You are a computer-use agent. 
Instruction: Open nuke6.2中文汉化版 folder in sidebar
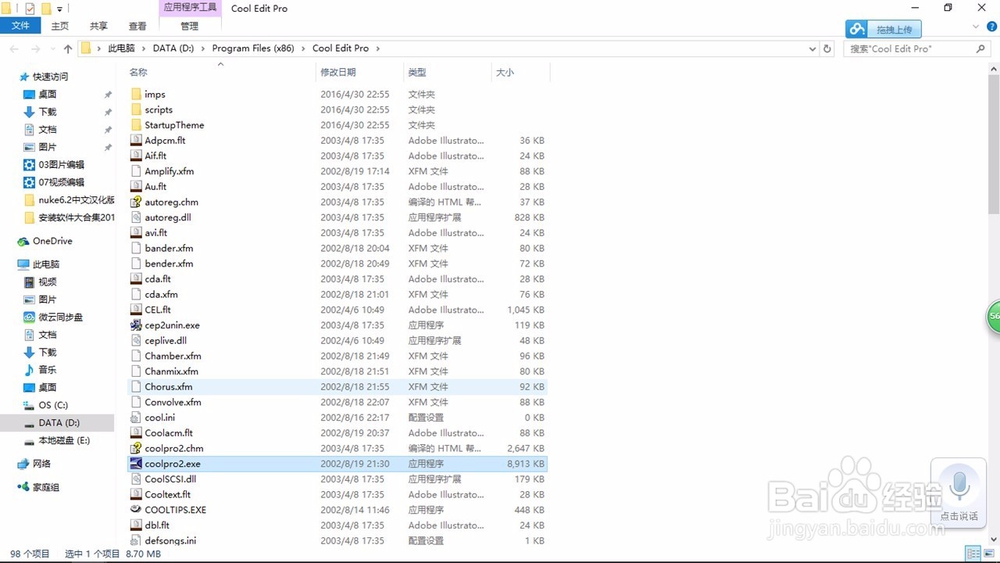click(x=76, y=200)
